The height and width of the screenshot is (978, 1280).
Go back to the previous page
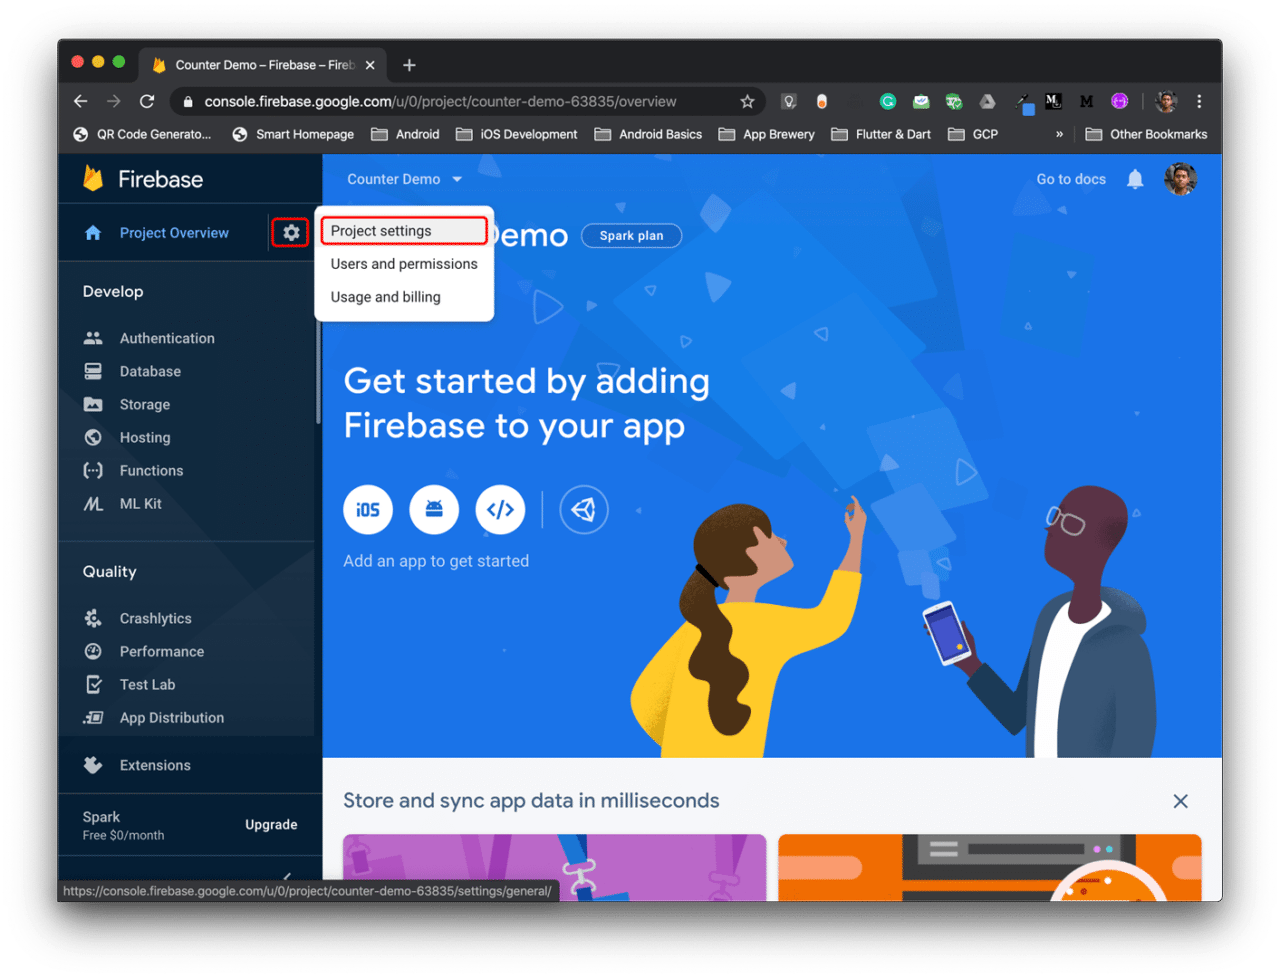(x=81, y=101)
